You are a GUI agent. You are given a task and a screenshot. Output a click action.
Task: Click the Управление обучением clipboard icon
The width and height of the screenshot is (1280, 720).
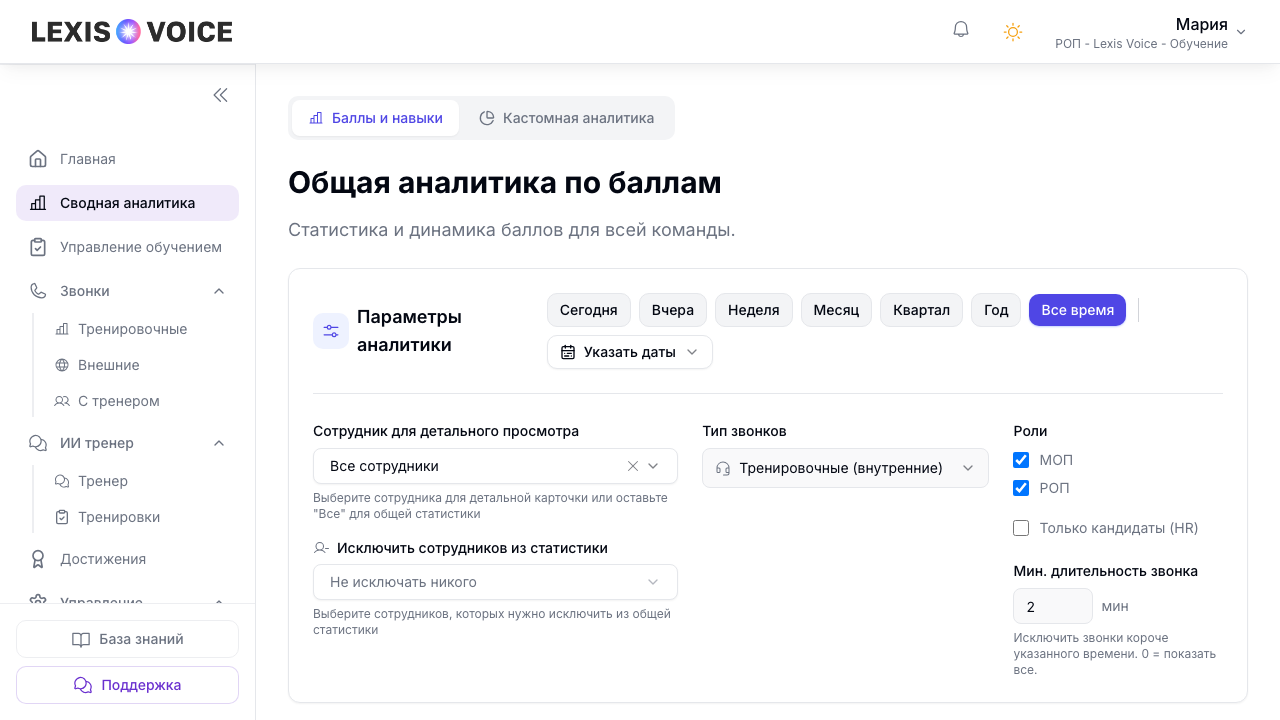click(x=38, y=247)
